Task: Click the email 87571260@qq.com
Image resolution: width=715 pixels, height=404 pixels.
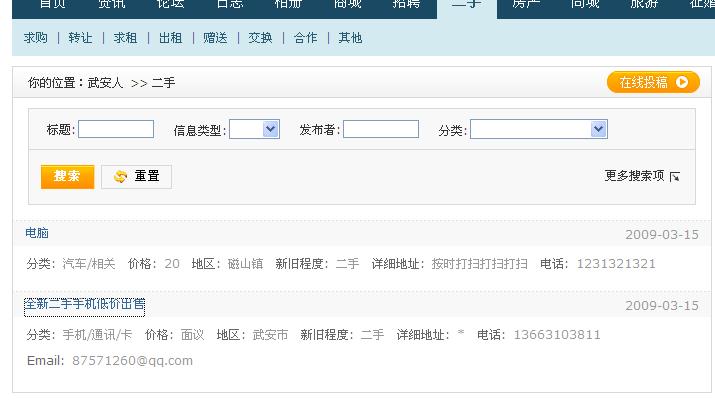Action: point(132,361)
